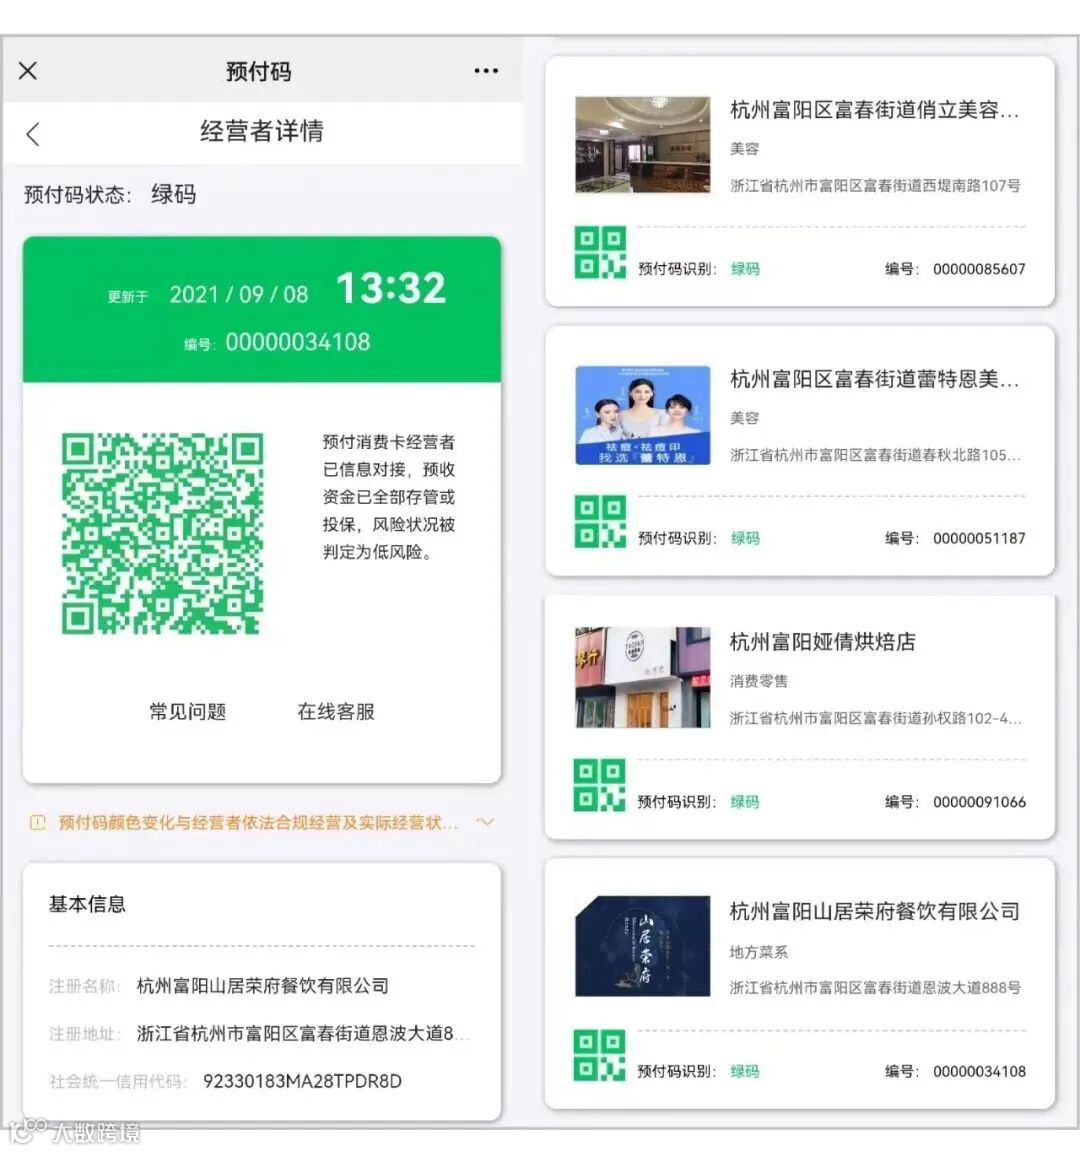The image size is (1080, 1152).
Task: Tap QR icon on 俏立美容 card
Action: [x=600, y=253]
